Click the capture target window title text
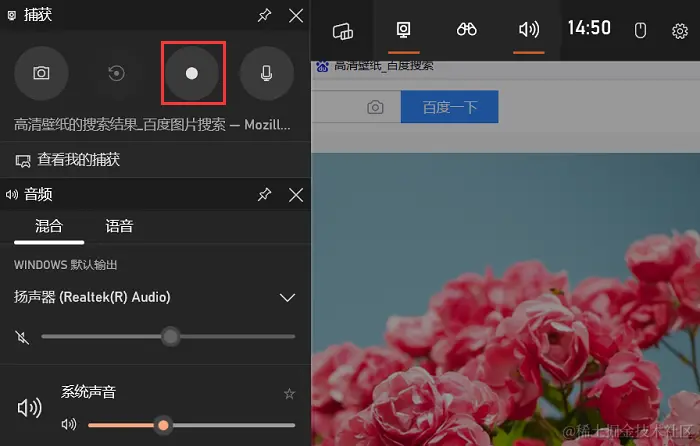 (152, 125)
